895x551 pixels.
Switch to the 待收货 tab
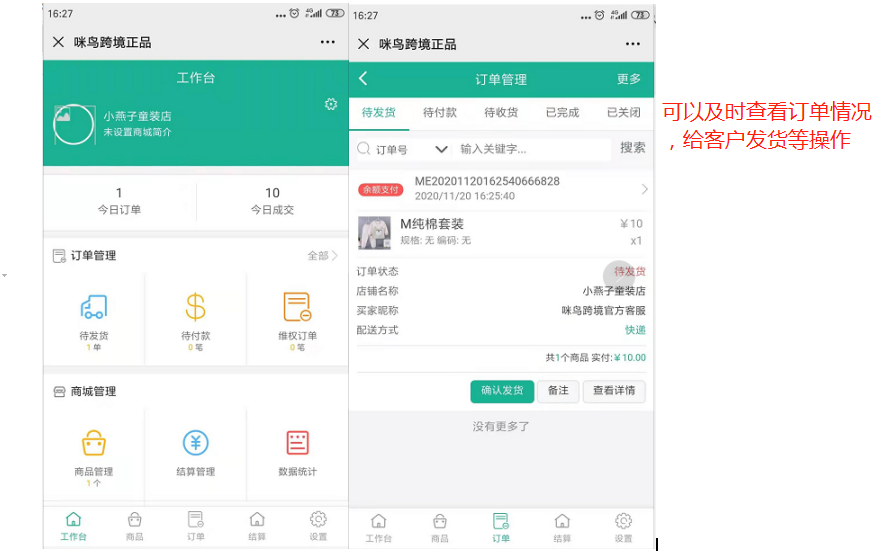pos(501,112)
